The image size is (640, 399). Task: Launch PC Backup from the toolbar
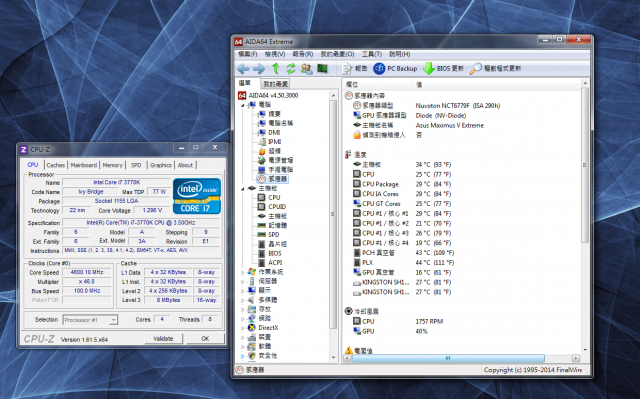[395, 69]
